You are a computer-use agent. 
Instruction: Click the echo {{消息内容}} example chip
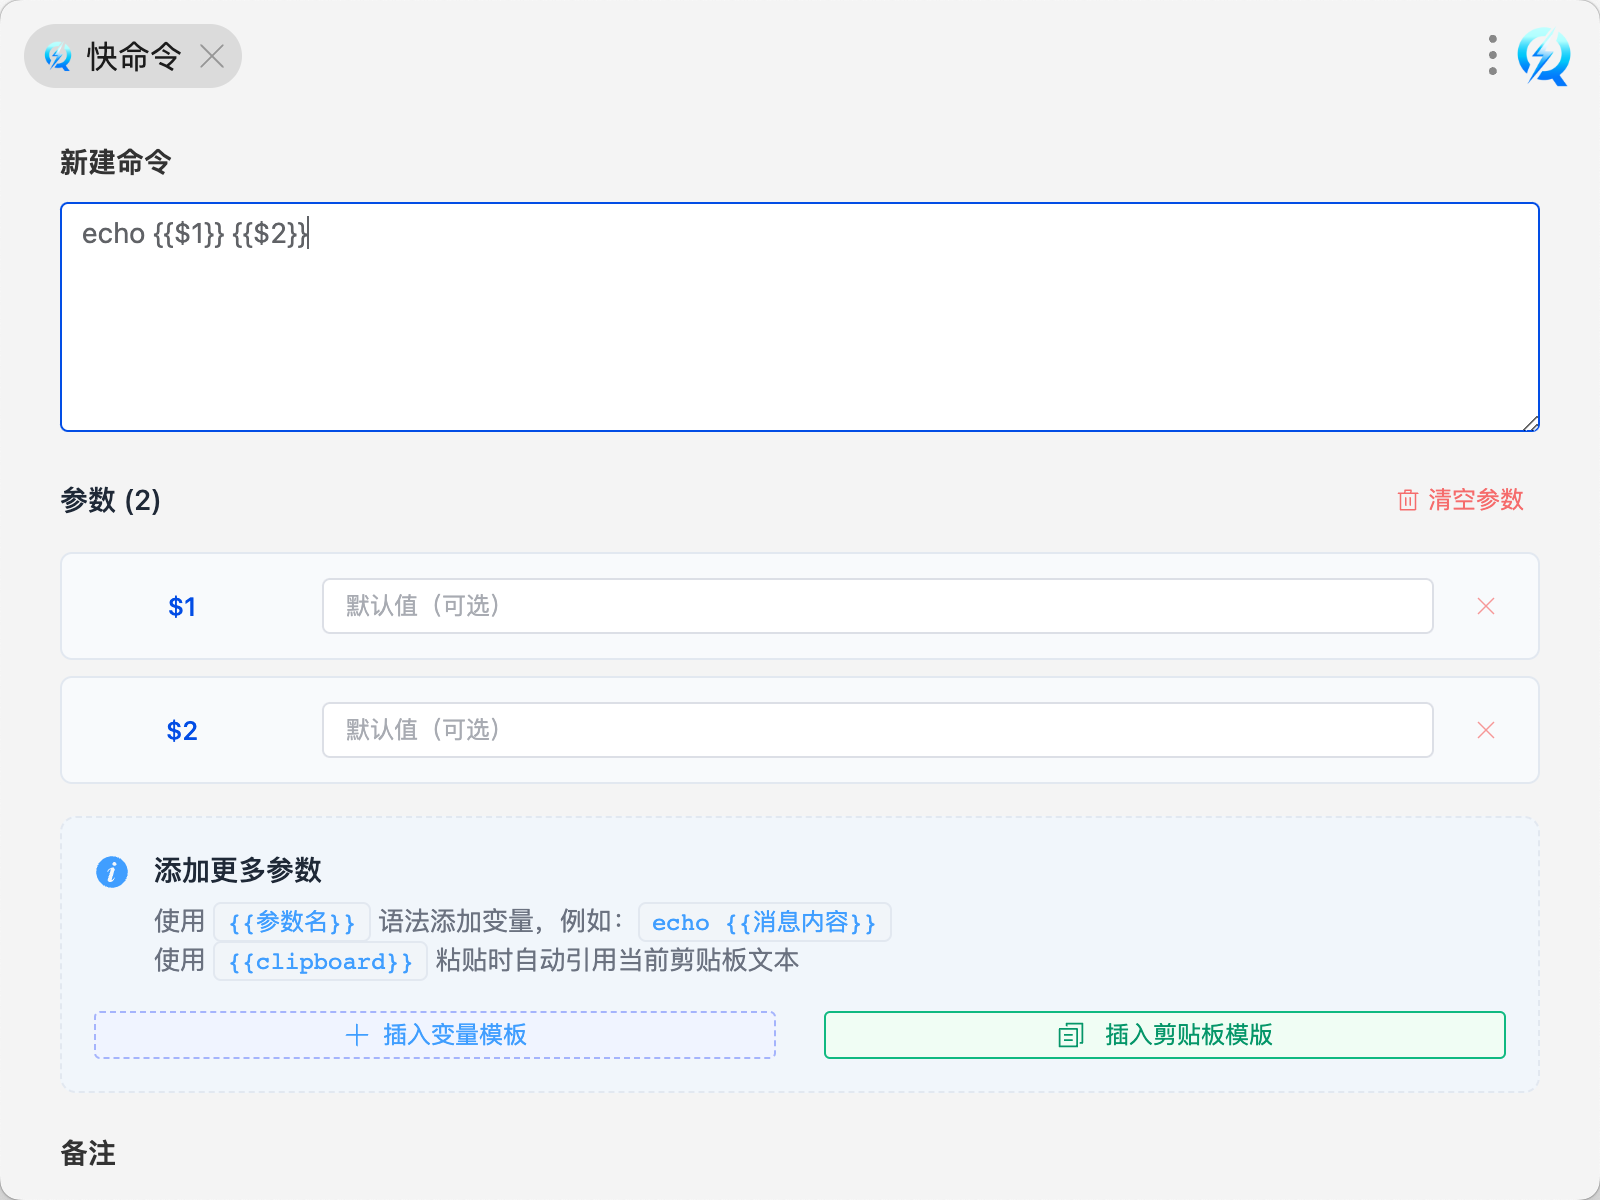coord(764,922)
